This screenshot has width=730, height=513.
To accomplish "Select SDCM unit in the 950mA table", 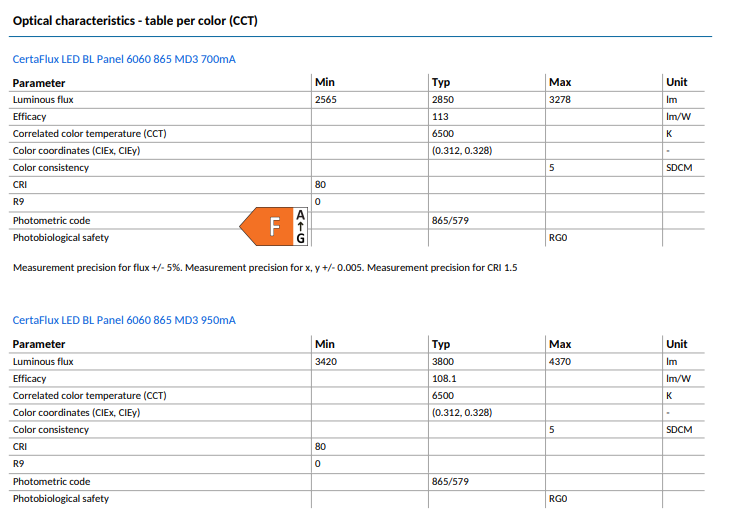I will tap(679, 430).
